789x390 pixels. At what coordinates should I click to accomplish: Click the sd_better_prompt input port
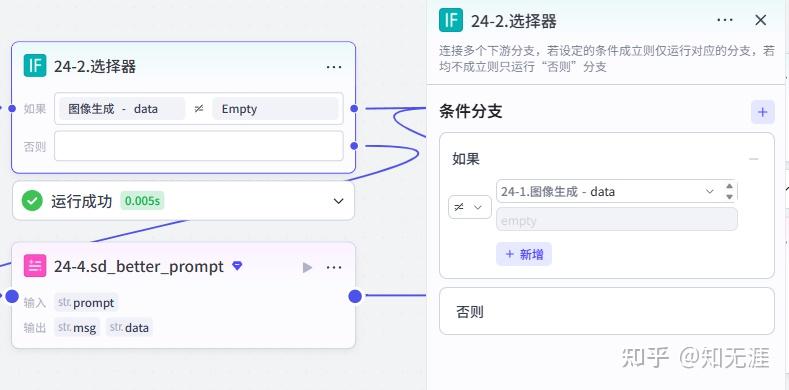coord(12,296)
